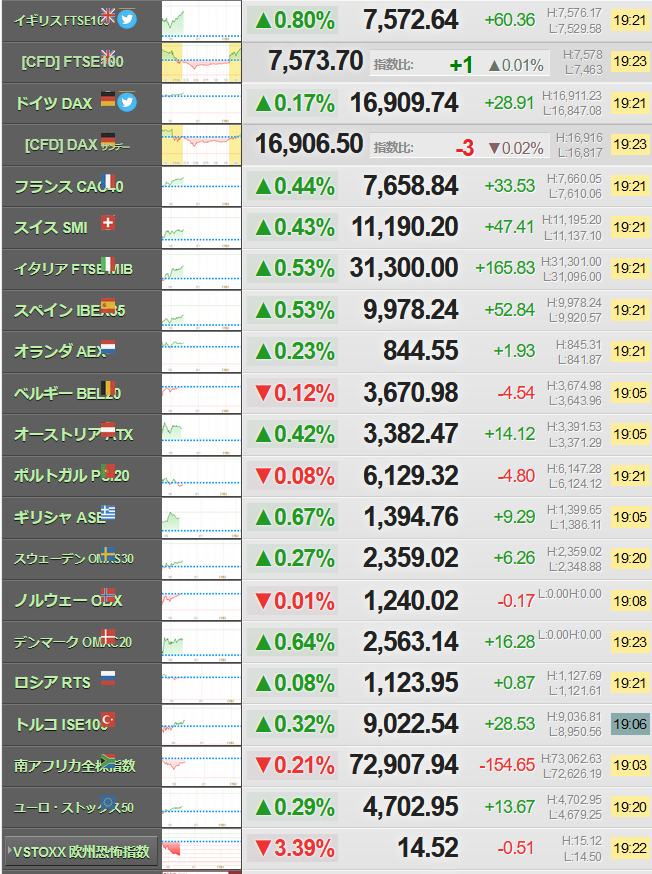Open the [CFD] DAX mini chart
This screenshot has height=874, width=652.
pos(201,145)
